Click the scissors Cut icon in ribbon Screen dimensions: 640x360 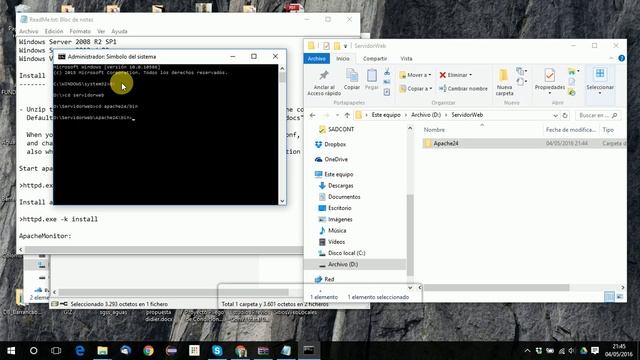[x=387, y=72]
